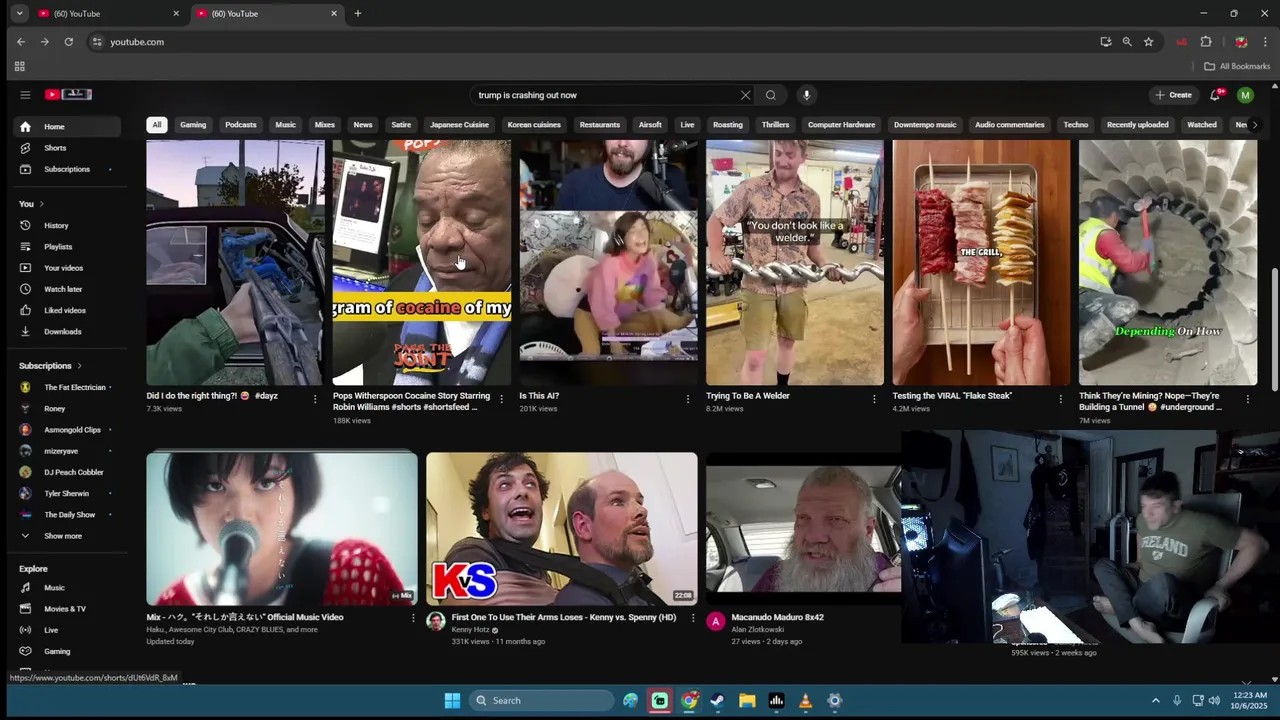Image resolution: width=1280 pixels, height=720 pixels.
Task: Clear the search query with the X
Action: pos(745,95)
